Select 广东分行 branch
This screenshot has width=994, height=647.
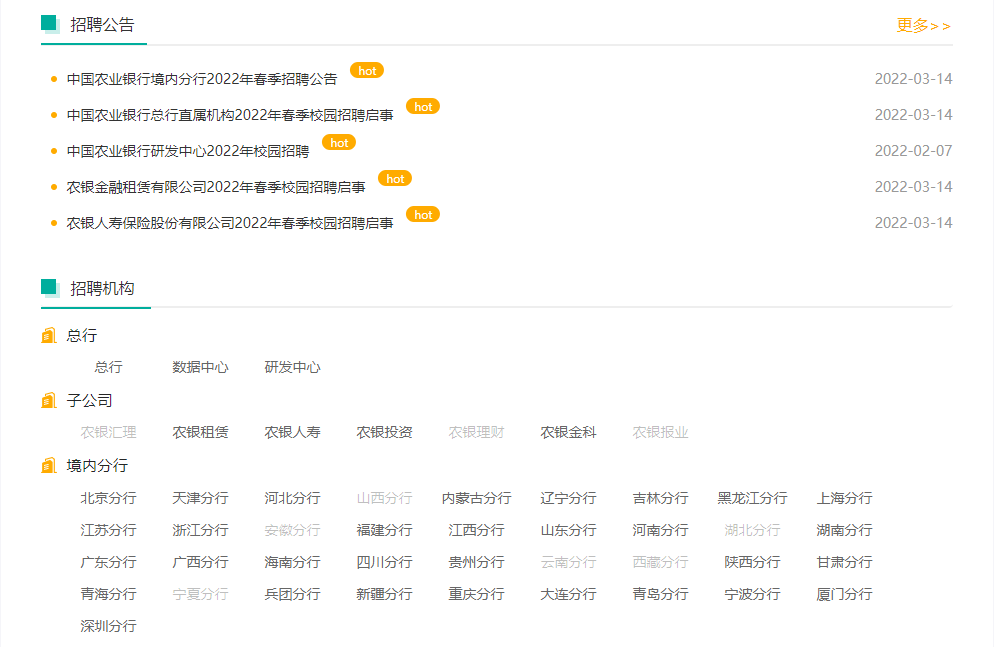[108, 563]
